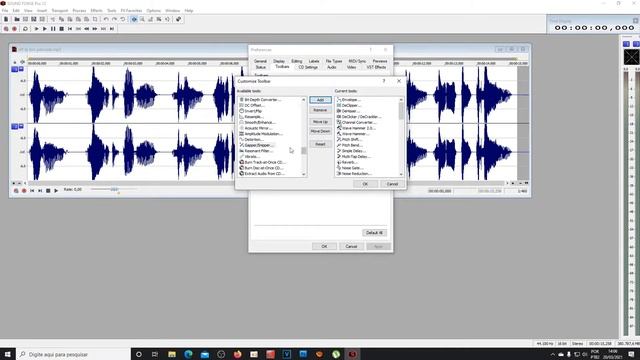Select Distortion in Available tools list
The width and height of the screenshot is (640, 360).
click(251, 140)
